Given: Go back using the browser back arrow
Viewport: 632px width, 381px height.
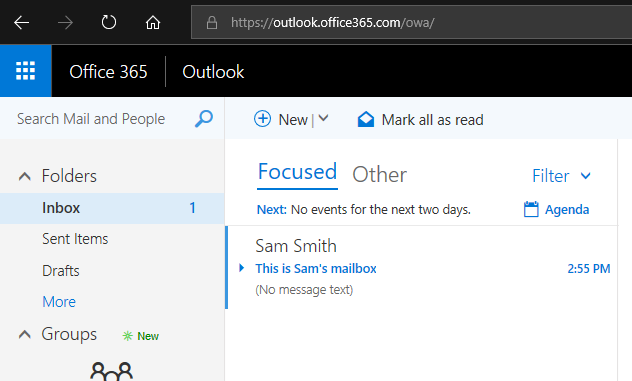Looking at the screenshot, I should pos(21,23).
